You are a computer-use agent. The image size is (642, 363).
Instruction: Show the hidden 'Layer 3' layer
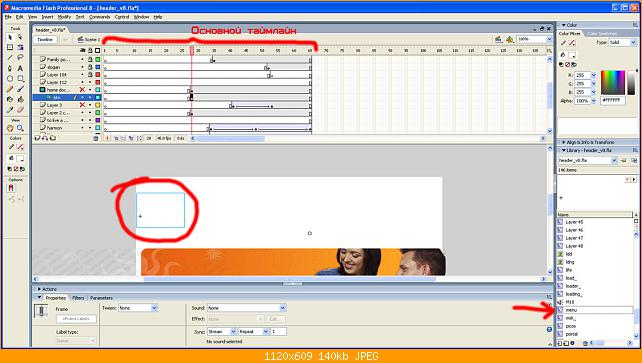pyautogui.click(x=82, y=105)
